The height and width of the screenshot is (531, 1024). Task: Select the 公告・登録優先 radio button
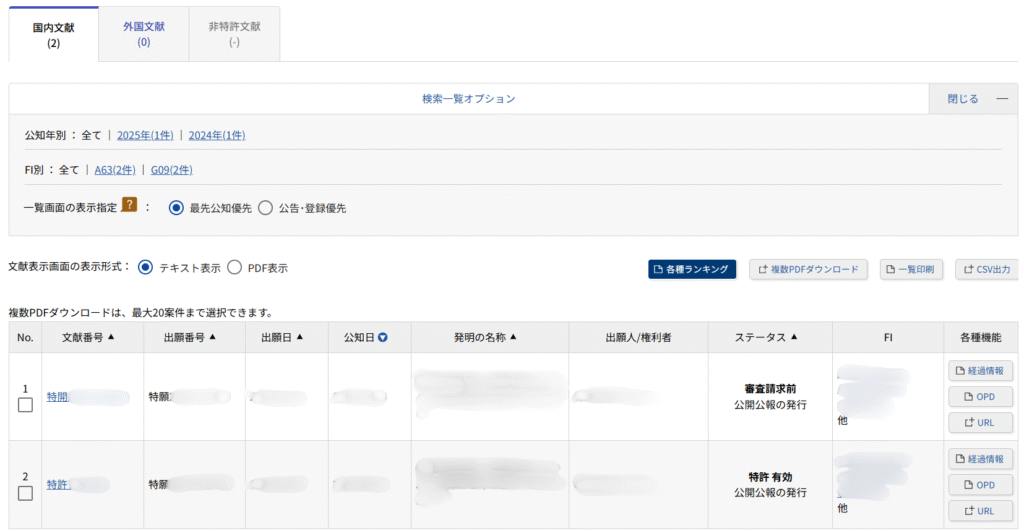265,208
